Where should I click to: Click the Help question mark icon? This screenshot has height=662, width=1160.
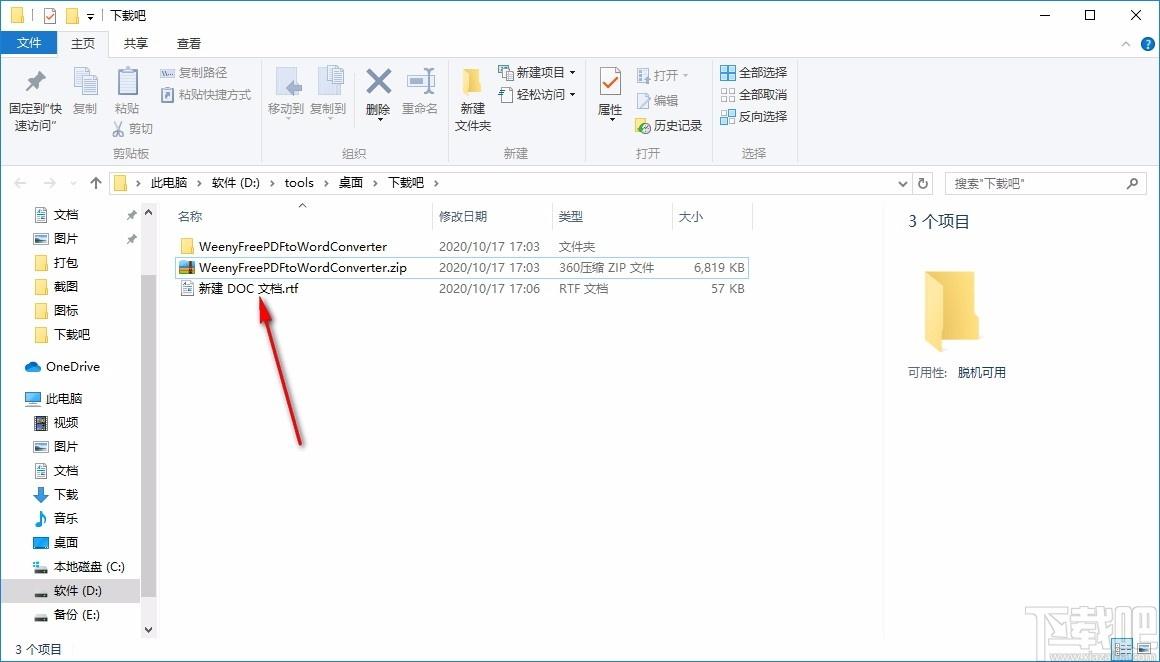pos(1147,44)
